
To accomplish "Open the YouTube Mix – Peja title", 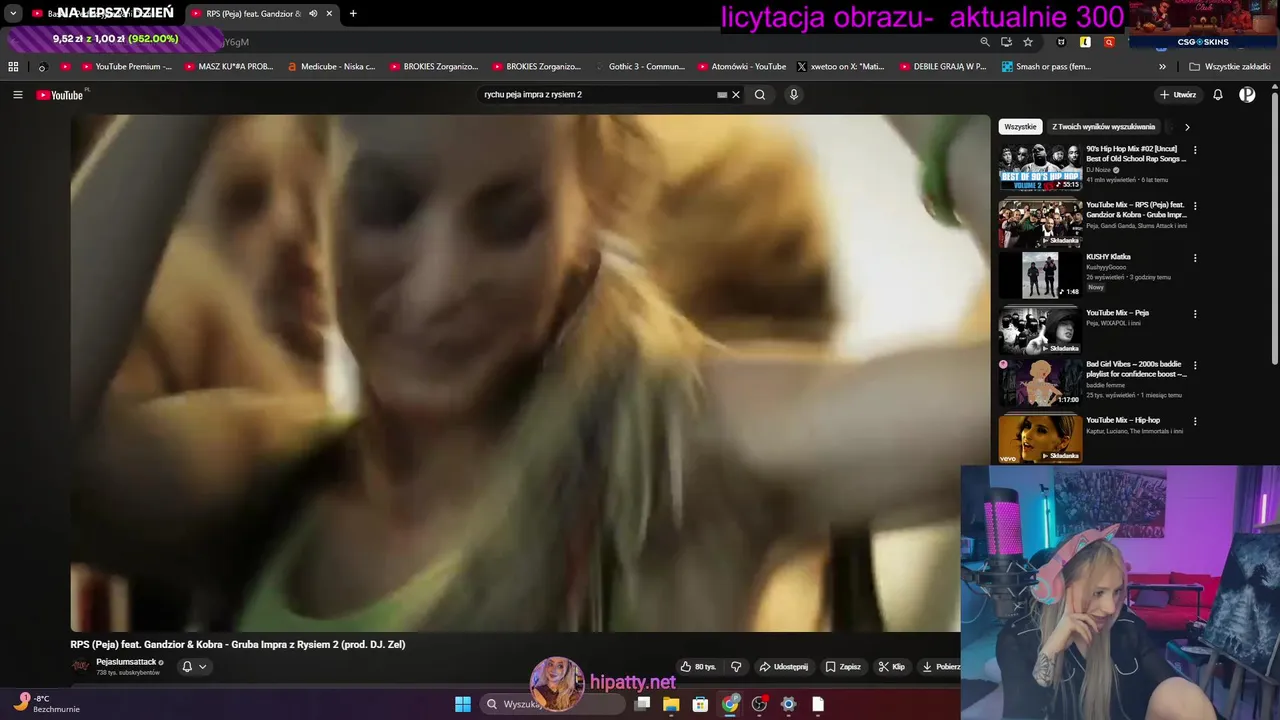I will (1117, 313).
